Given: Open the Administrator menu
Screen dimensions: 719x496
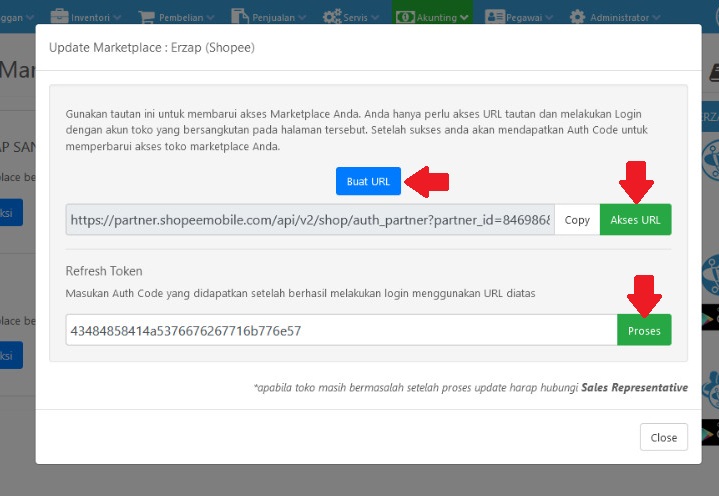Looking at the screenshot, I should pyautogui.click(x=615, y=17).
